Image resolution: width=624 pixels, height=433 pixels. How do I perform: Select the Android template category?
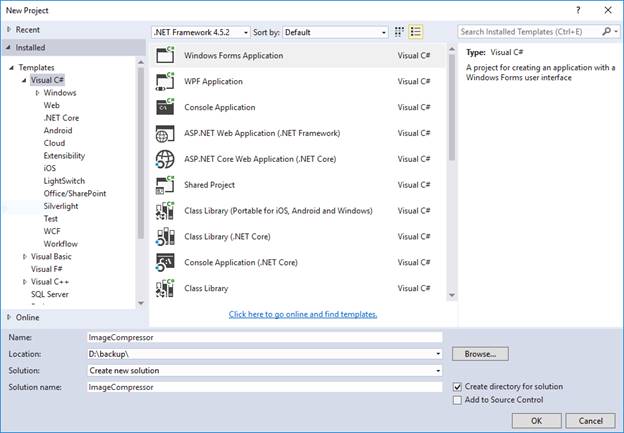coord(58,131)
